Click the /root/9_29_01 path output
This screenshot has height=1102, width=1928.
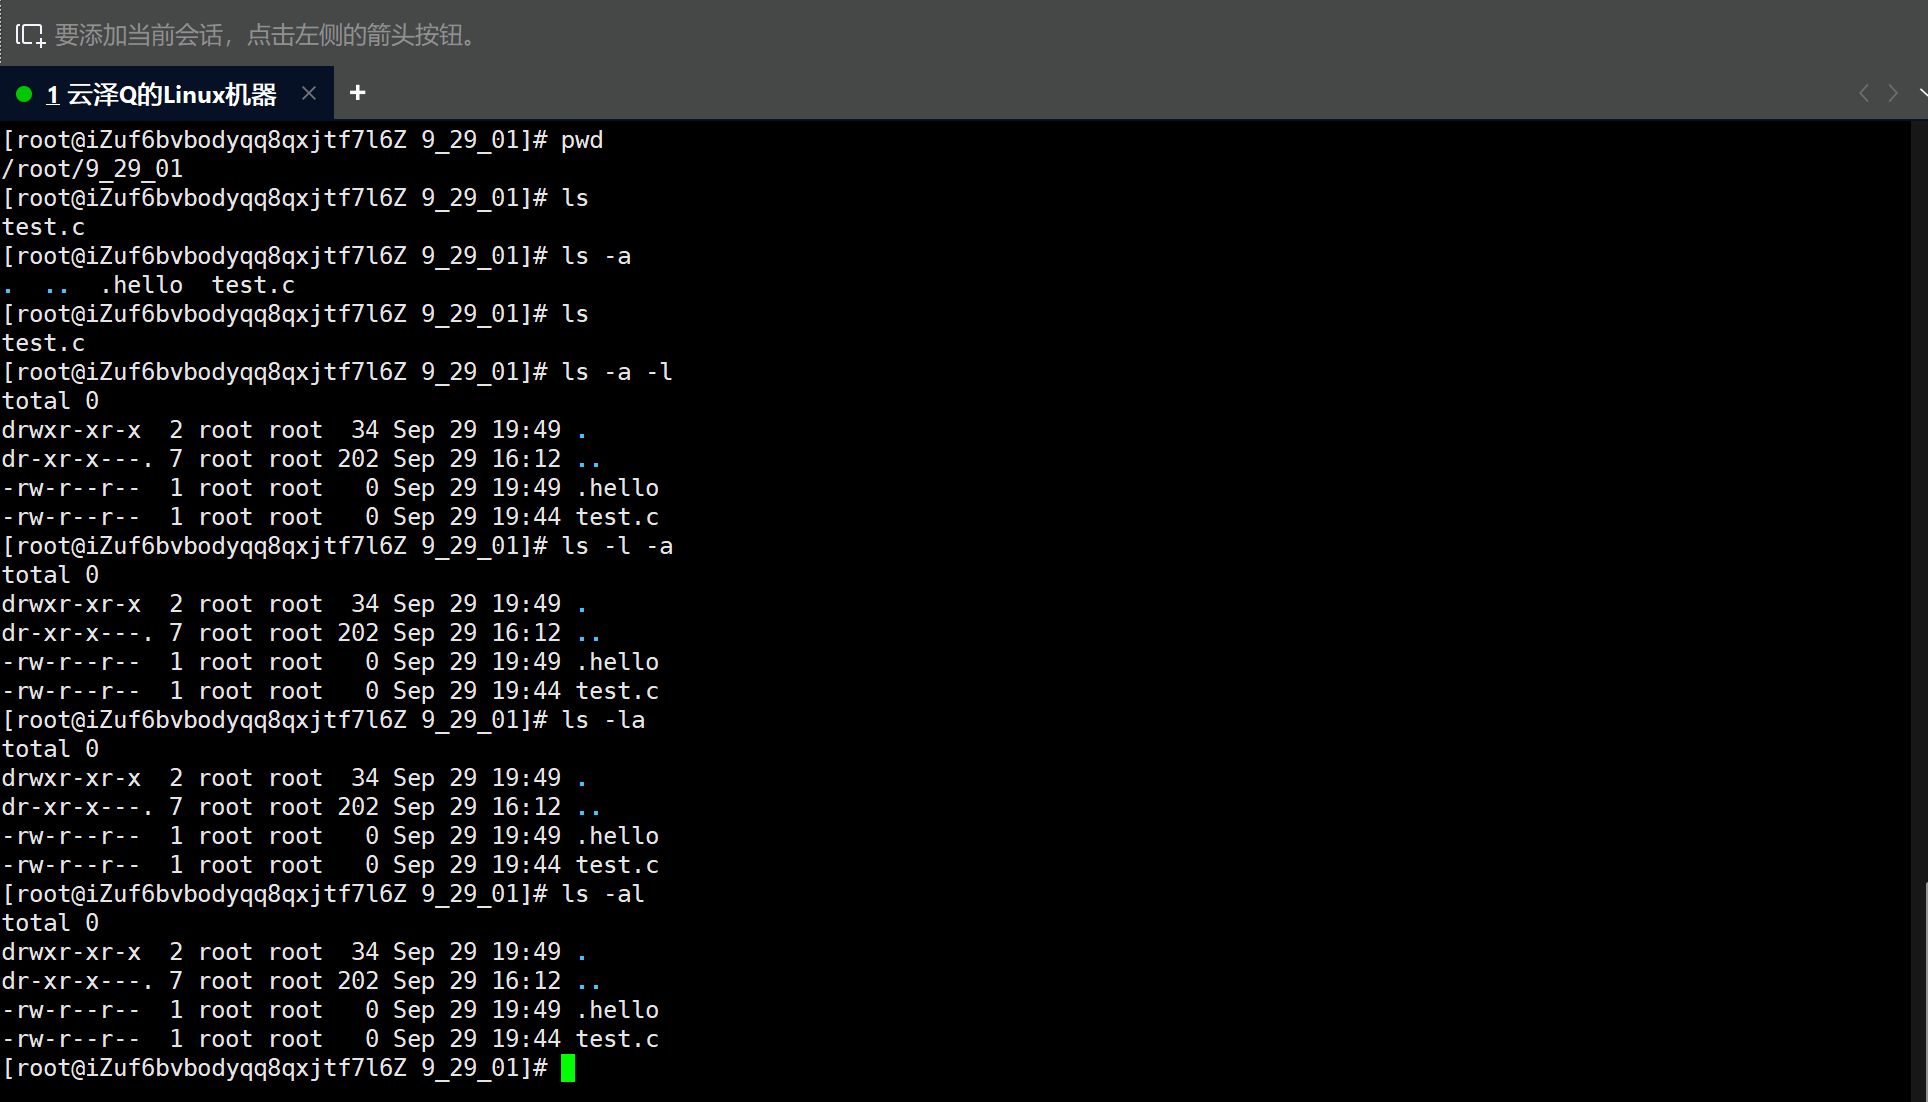click(x=92, y=169)
